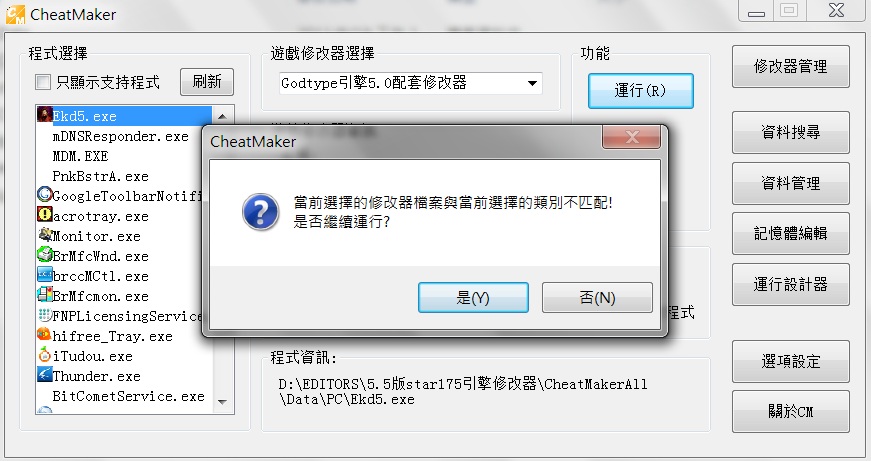Toggle 只顯示支持程式 checkbox
Viewport: 871px width, 461px height.
coord(43,82)
